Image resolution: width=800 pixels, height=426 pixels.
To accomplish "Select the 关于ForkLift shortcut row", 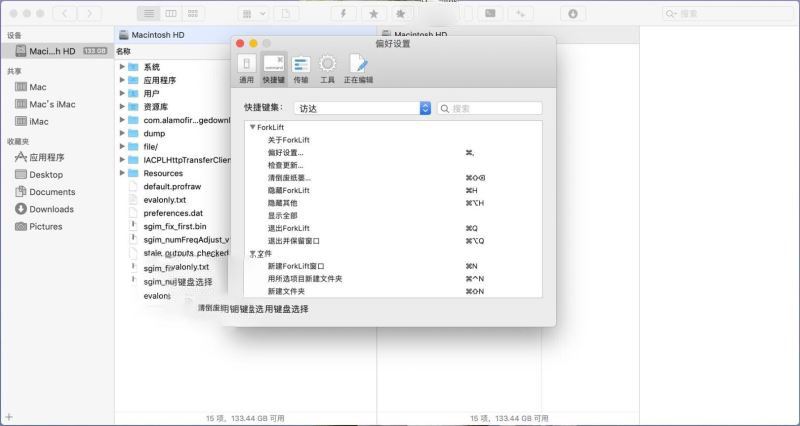I will coord(393,140).
